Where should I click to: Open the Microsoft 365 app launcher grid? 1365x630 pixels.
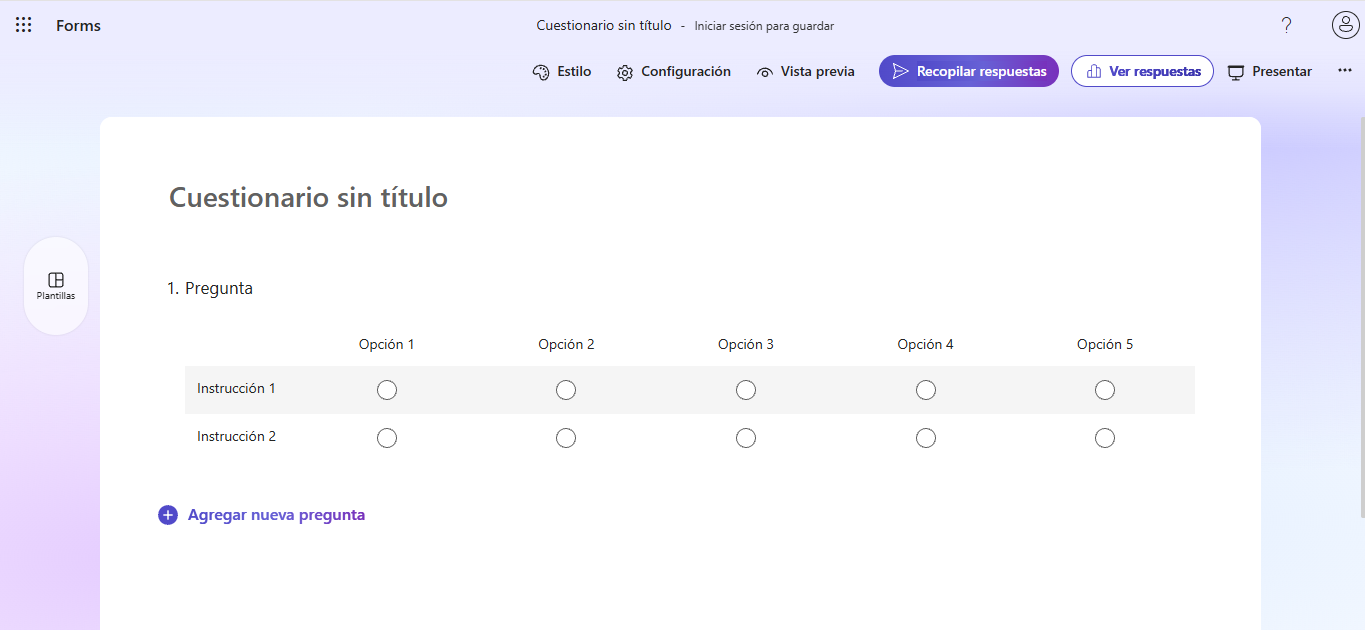pyautogui.click(x=23, y=24)
